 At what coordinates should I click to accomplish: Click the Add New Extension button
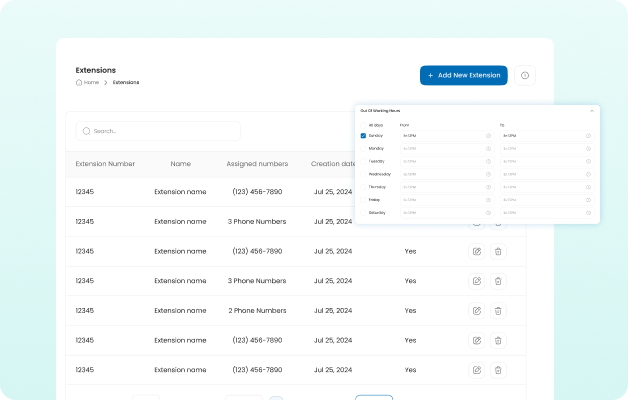(463, 75)
